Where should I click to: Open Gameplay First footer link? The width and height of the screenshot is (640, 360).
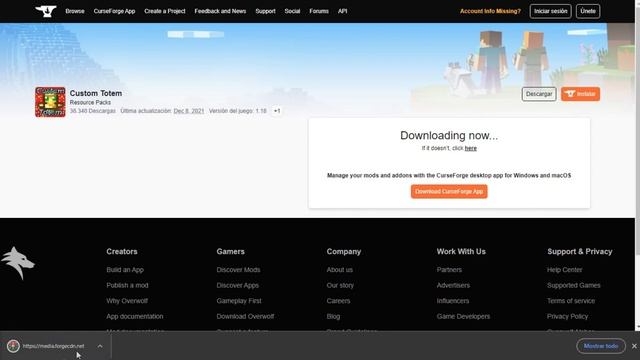(239, 301)
